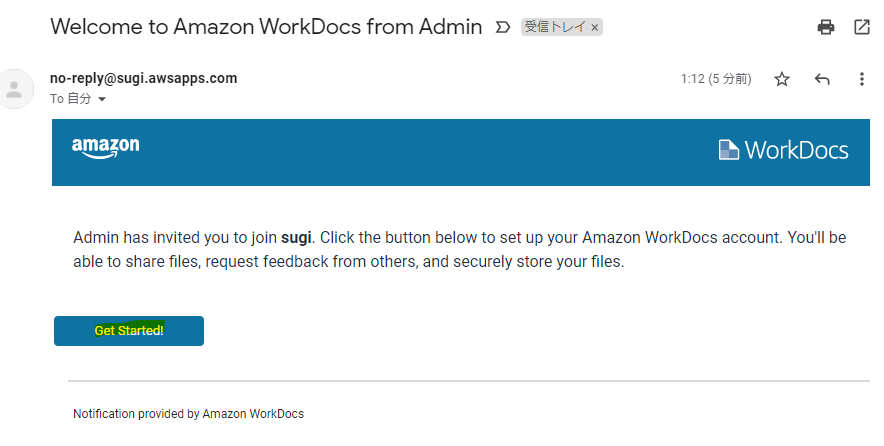
Task: Toggle the importance marker beside the subject
Action: tap(503, 27)
